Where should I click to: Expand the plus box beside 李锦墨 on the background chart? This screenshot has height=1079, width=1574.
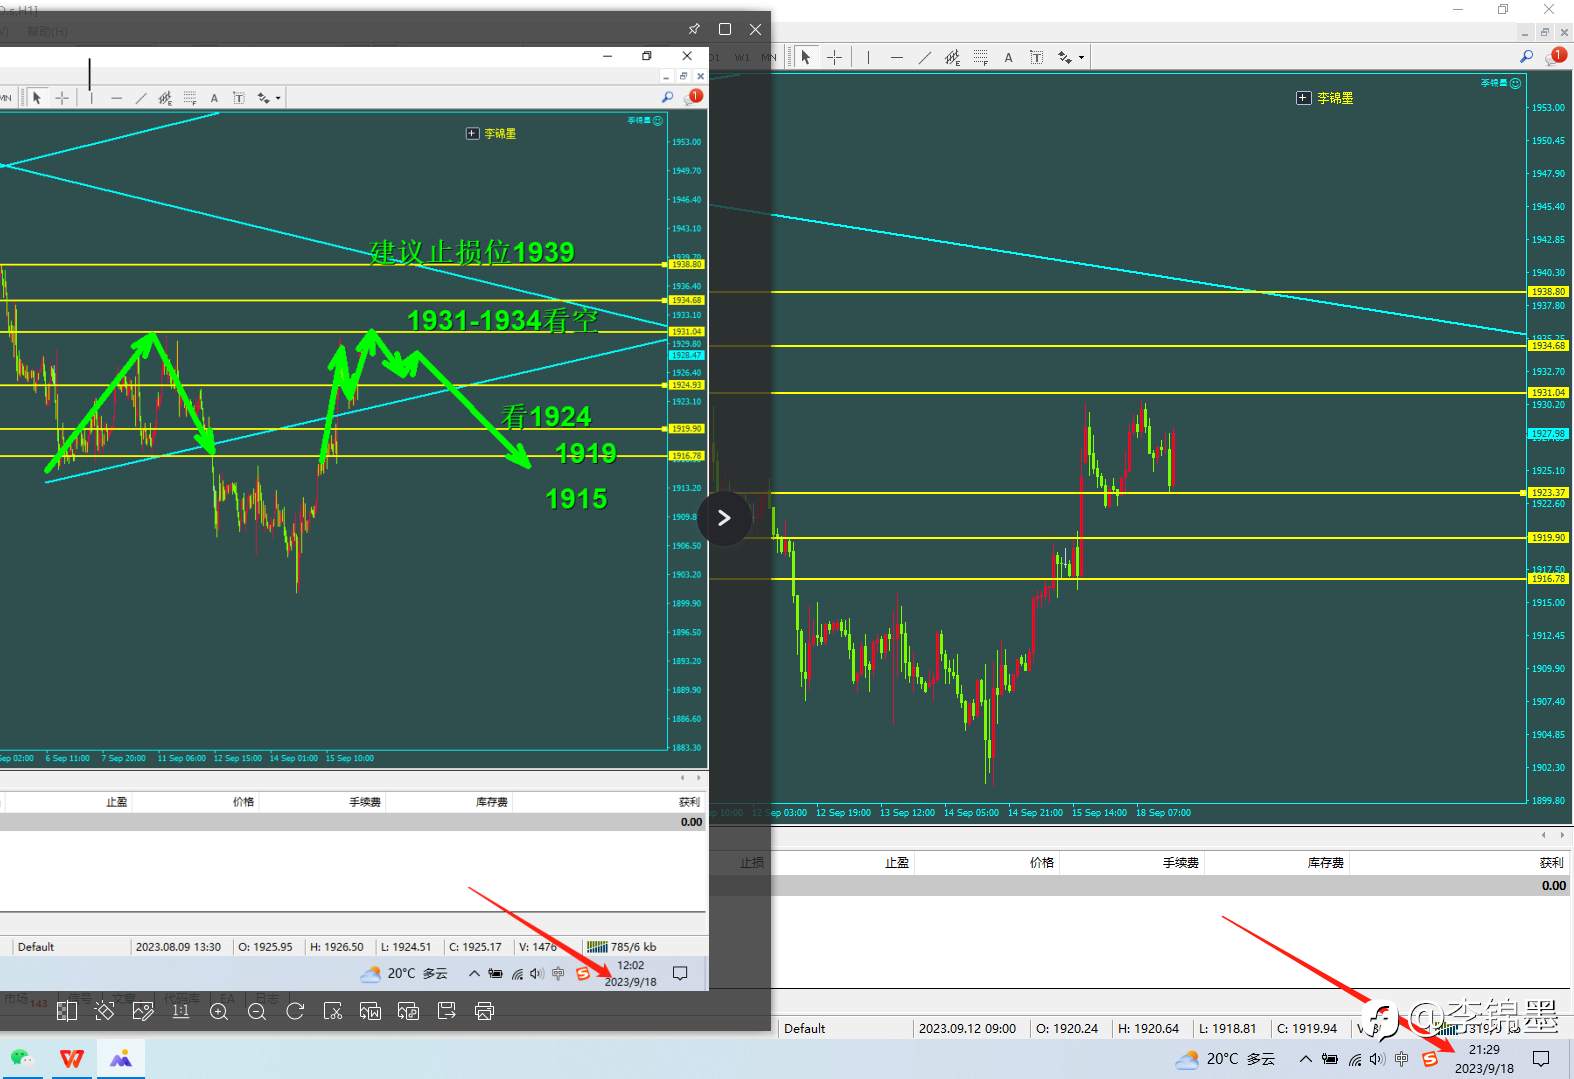(x=1303, y=98)
